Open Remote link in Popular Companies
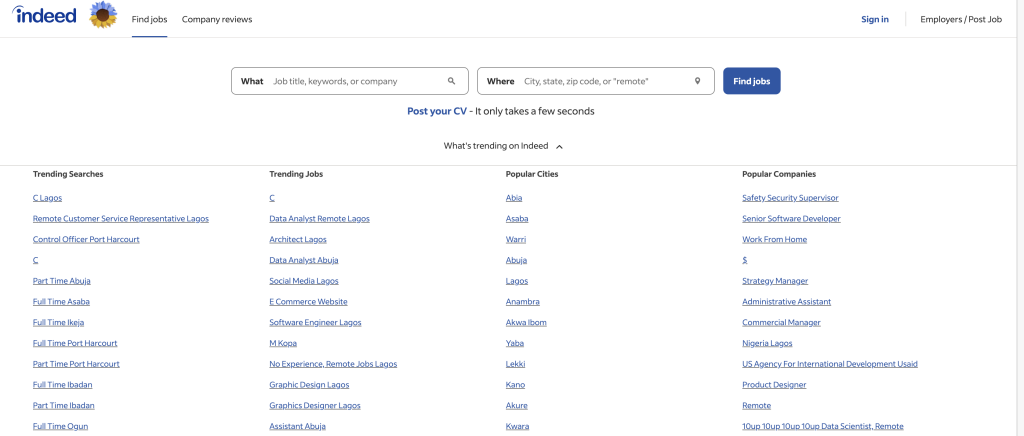The height and width of the screenshot is (436, 1024). (756, 405)
